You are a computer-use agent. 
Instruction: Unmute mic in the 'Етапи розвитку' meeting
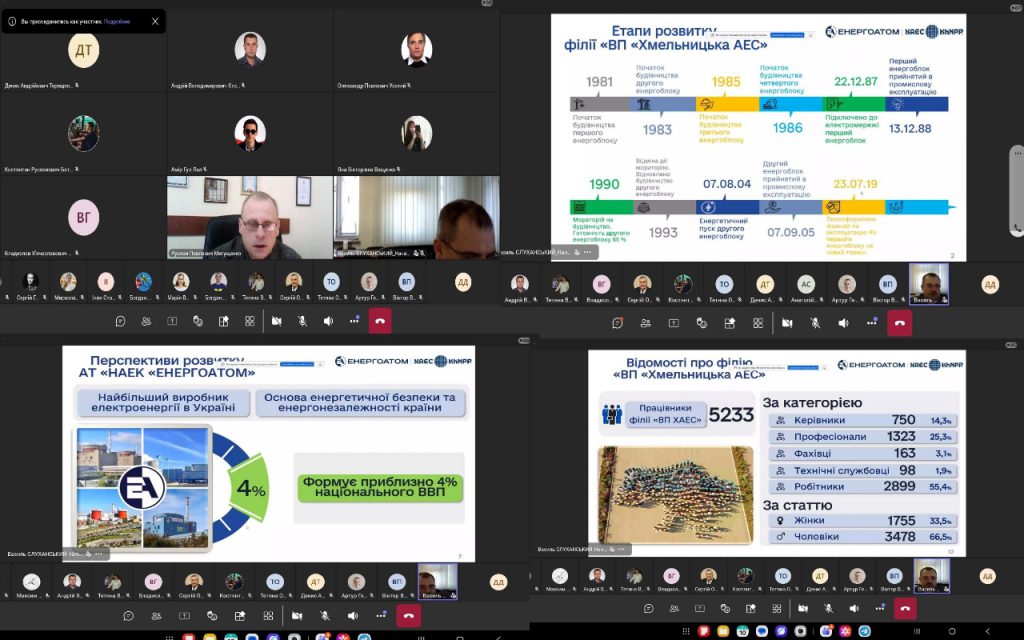[816, 323]
